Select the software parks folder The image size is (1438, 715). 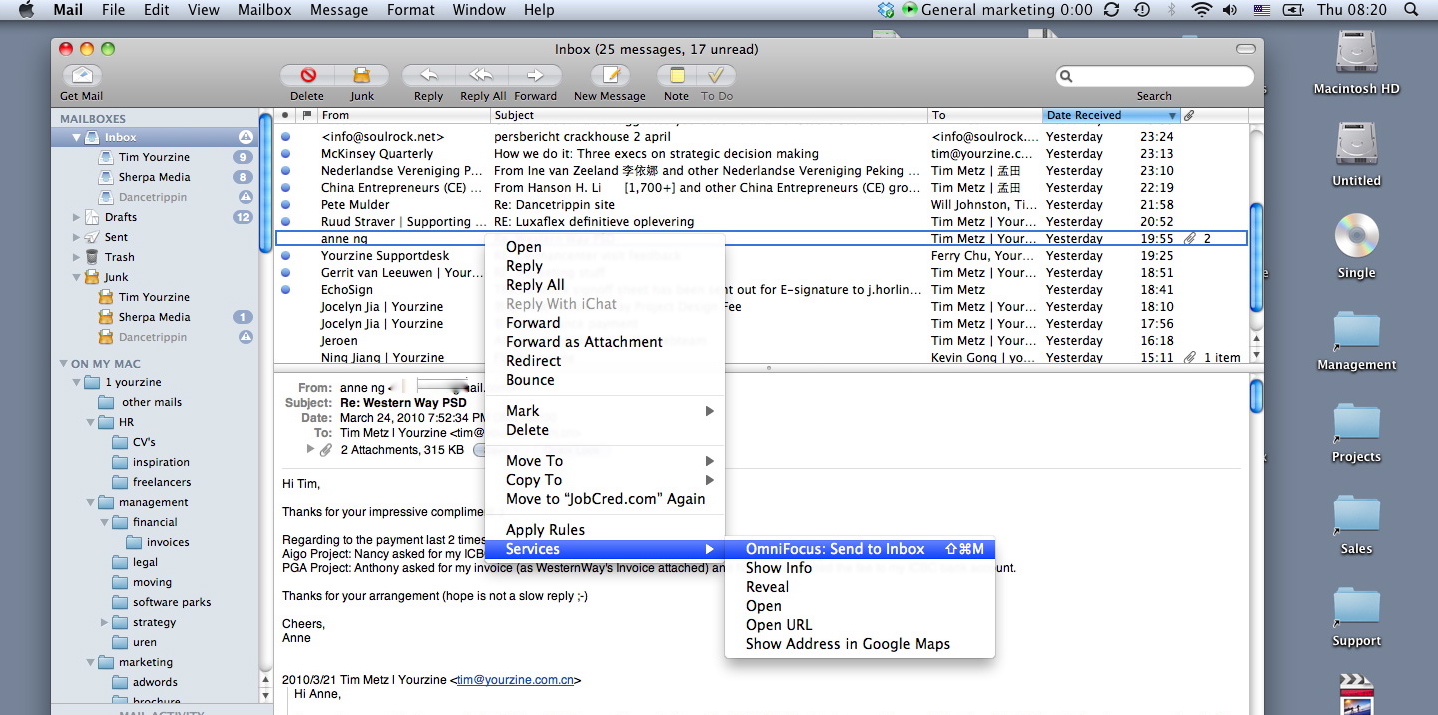172,602
